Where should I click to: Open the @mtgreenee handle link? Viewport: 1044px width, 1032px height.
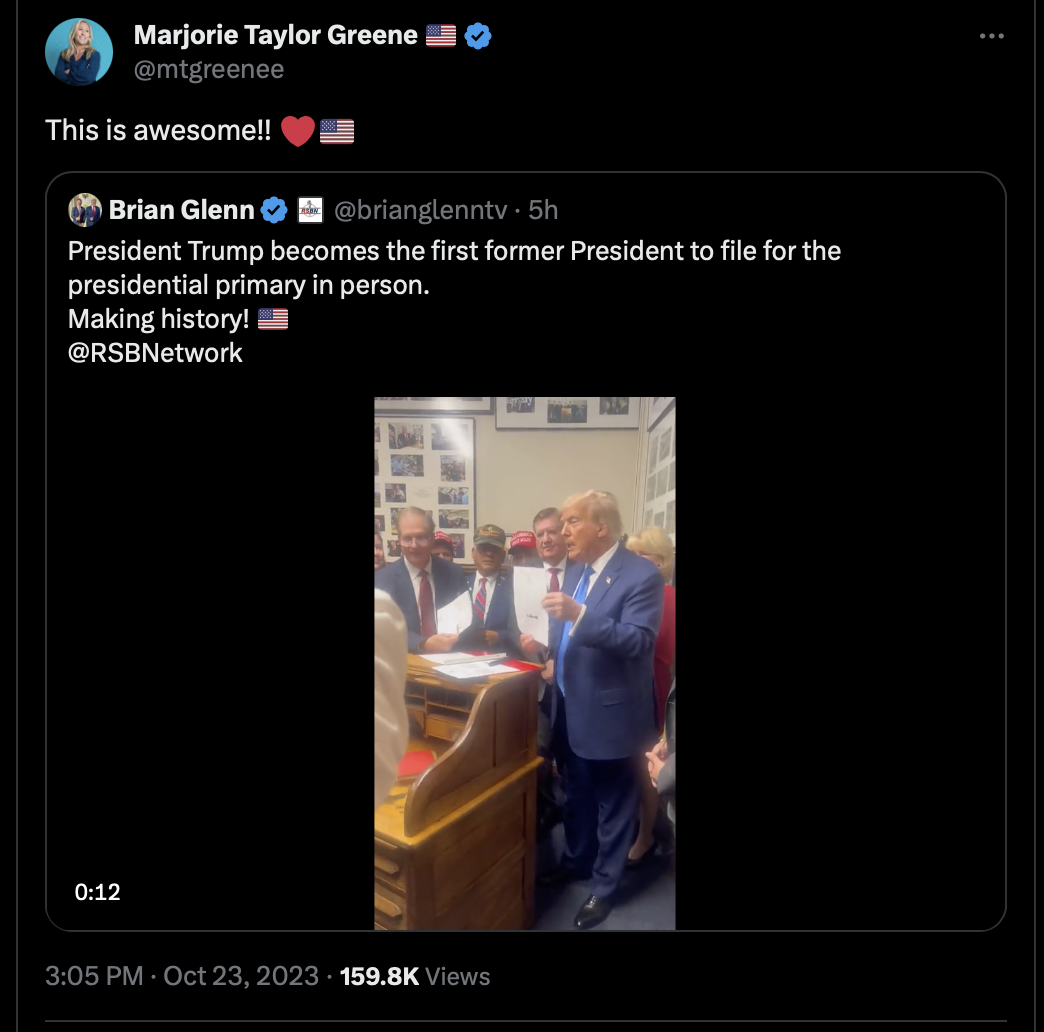[208, 69]
